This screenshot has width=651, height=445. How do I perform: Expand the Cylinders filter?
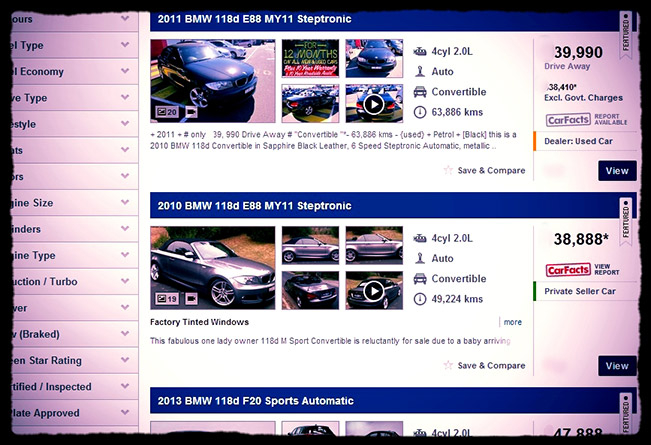[75, 229]
